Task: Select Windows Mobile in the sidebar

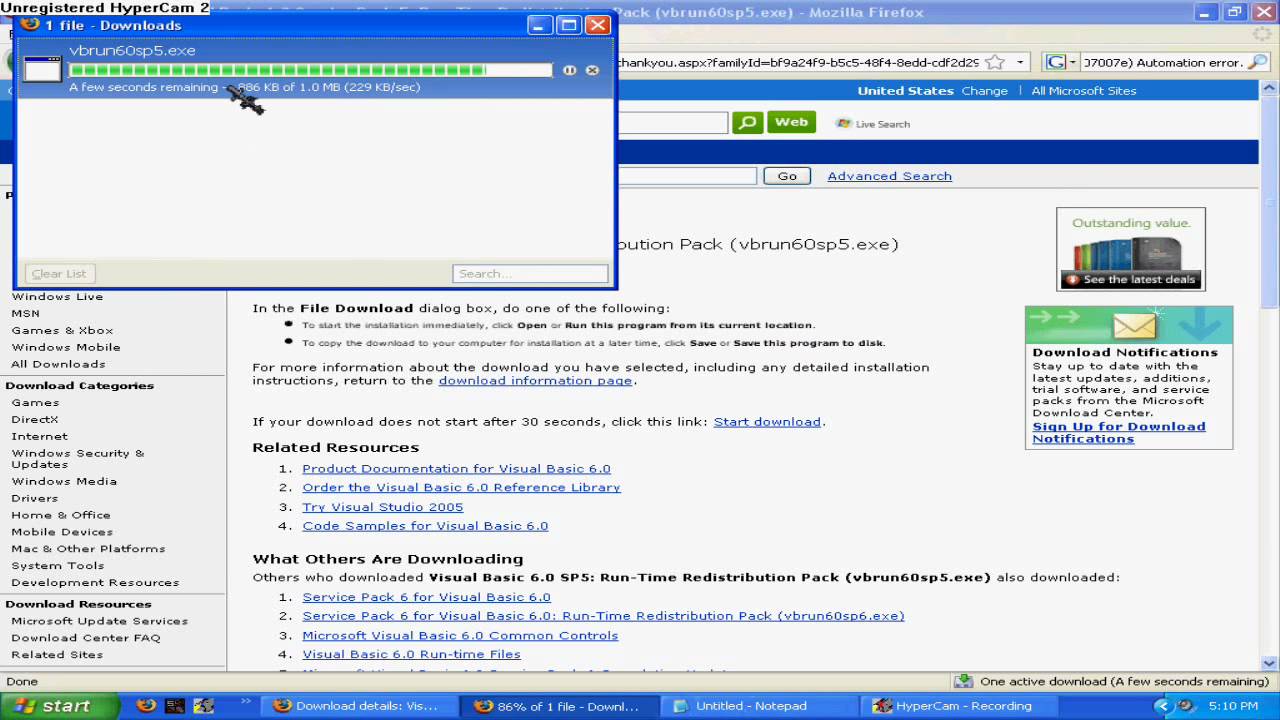Action: 66,347
